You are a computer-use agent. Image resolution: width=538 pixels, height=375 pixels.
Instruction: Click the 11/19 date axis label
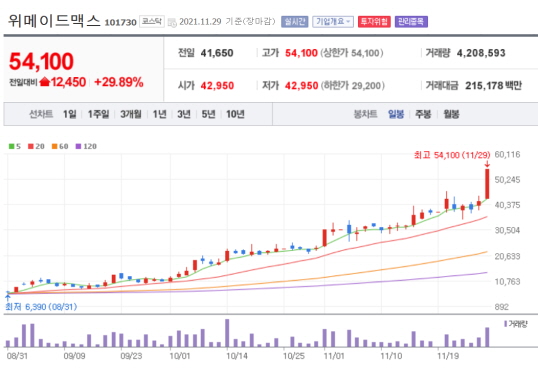[448, 356]
